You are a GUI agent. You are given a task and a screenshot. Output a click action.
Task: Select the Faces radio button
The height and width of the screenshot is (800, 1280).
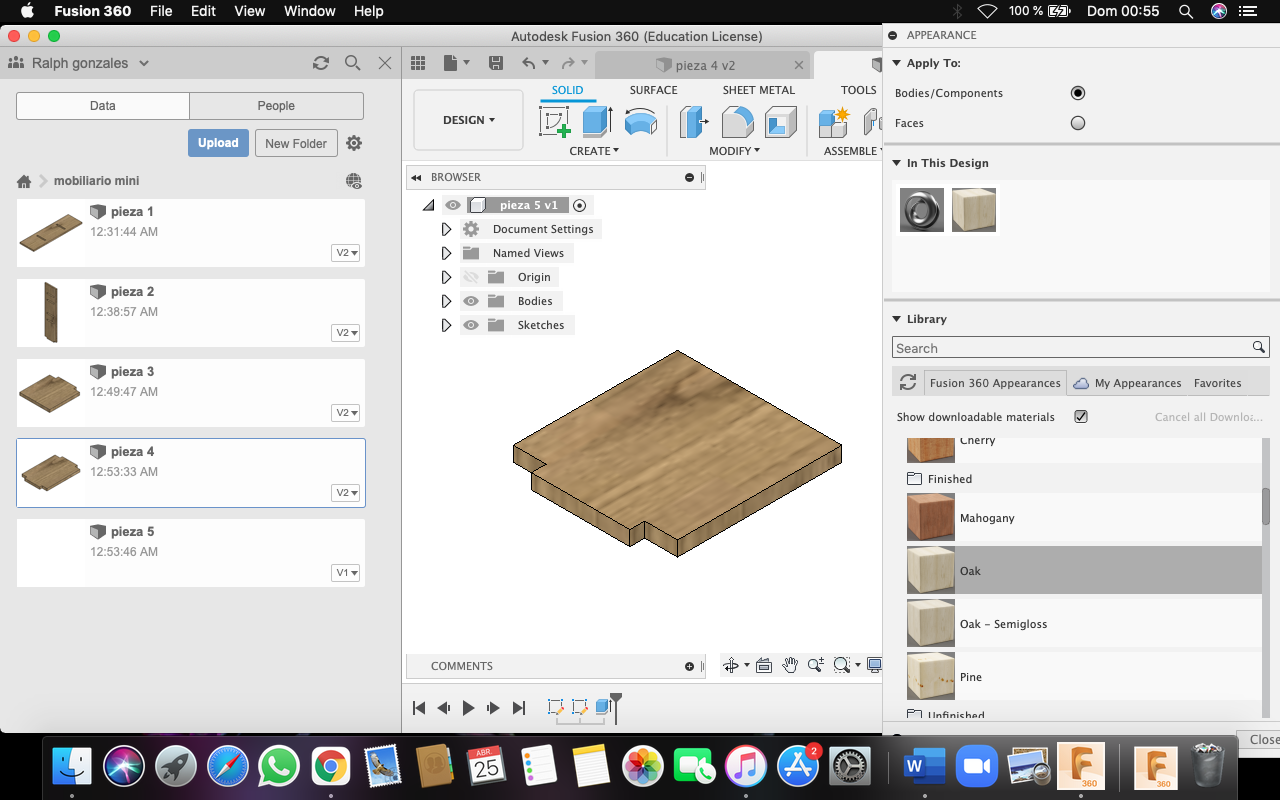[1077, 123]
